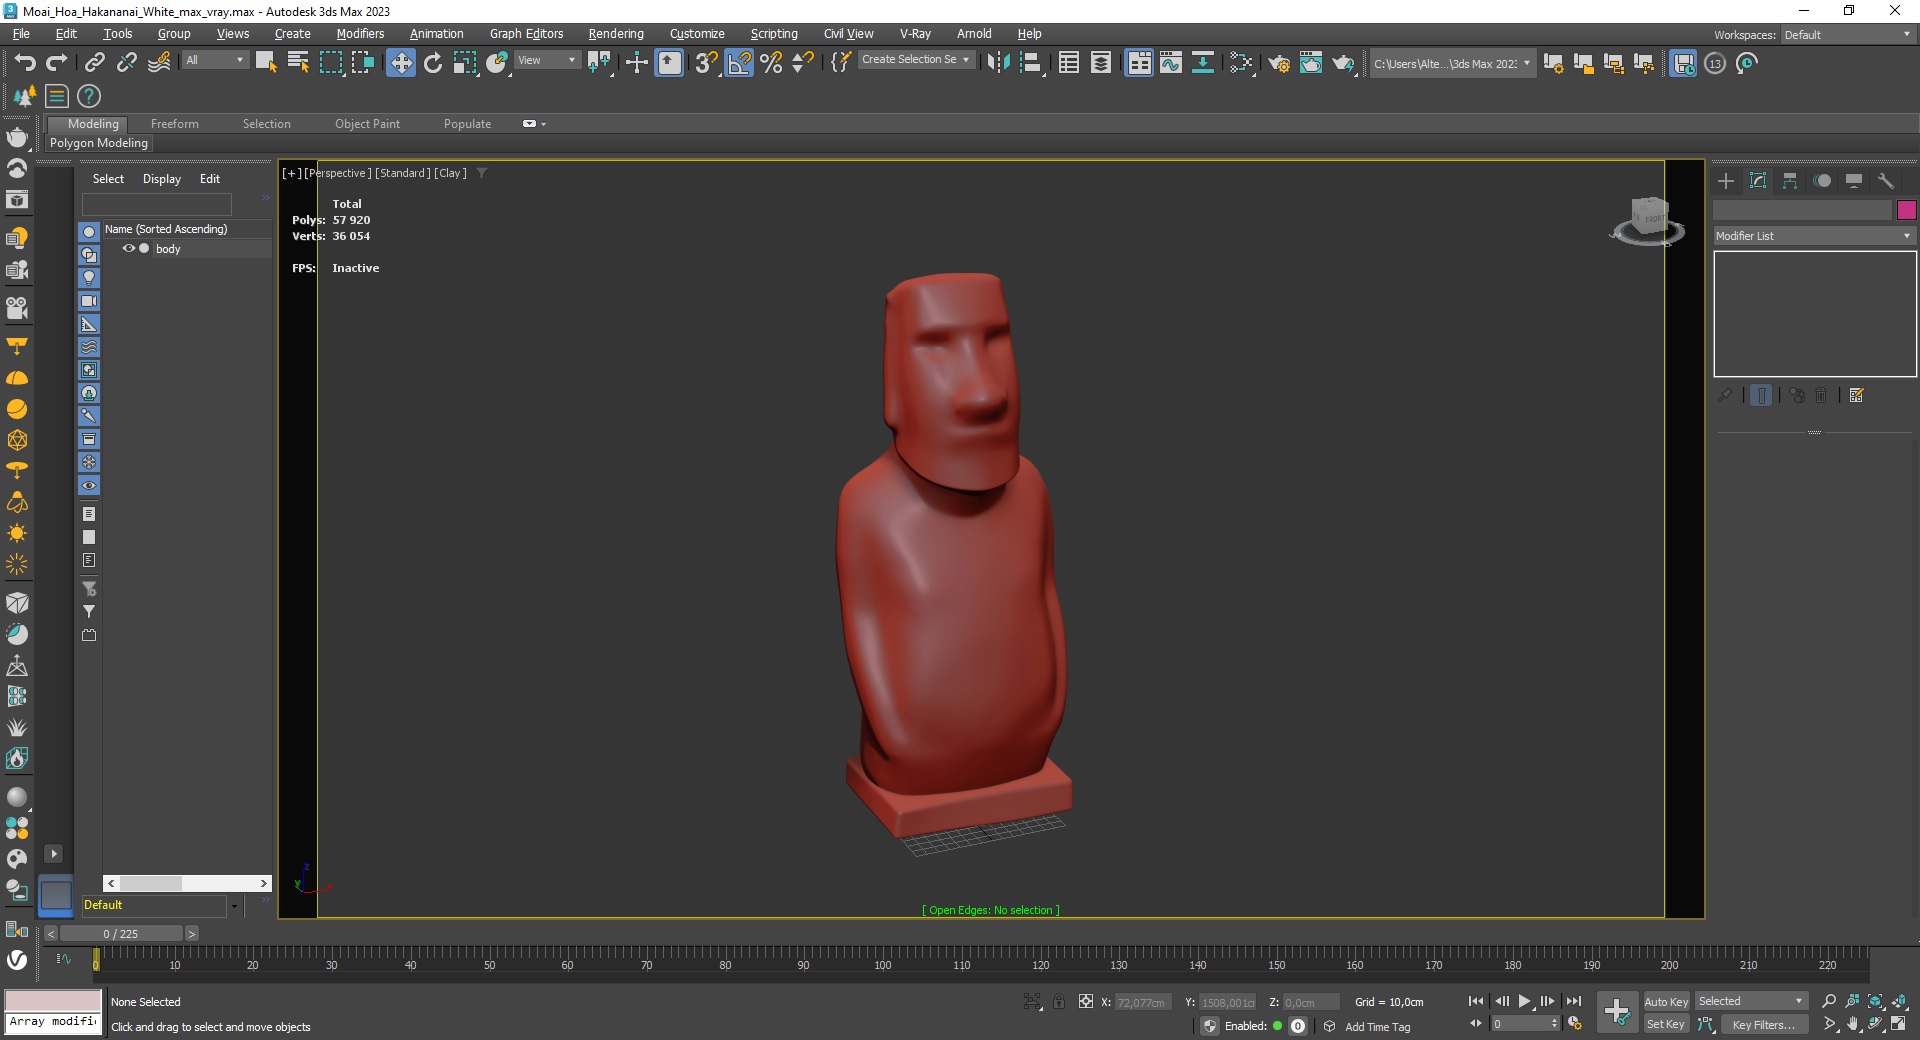Screen dimensions: 1920x1040
Task: Click the Key Filters... button
Action: coord(1764,1024)
